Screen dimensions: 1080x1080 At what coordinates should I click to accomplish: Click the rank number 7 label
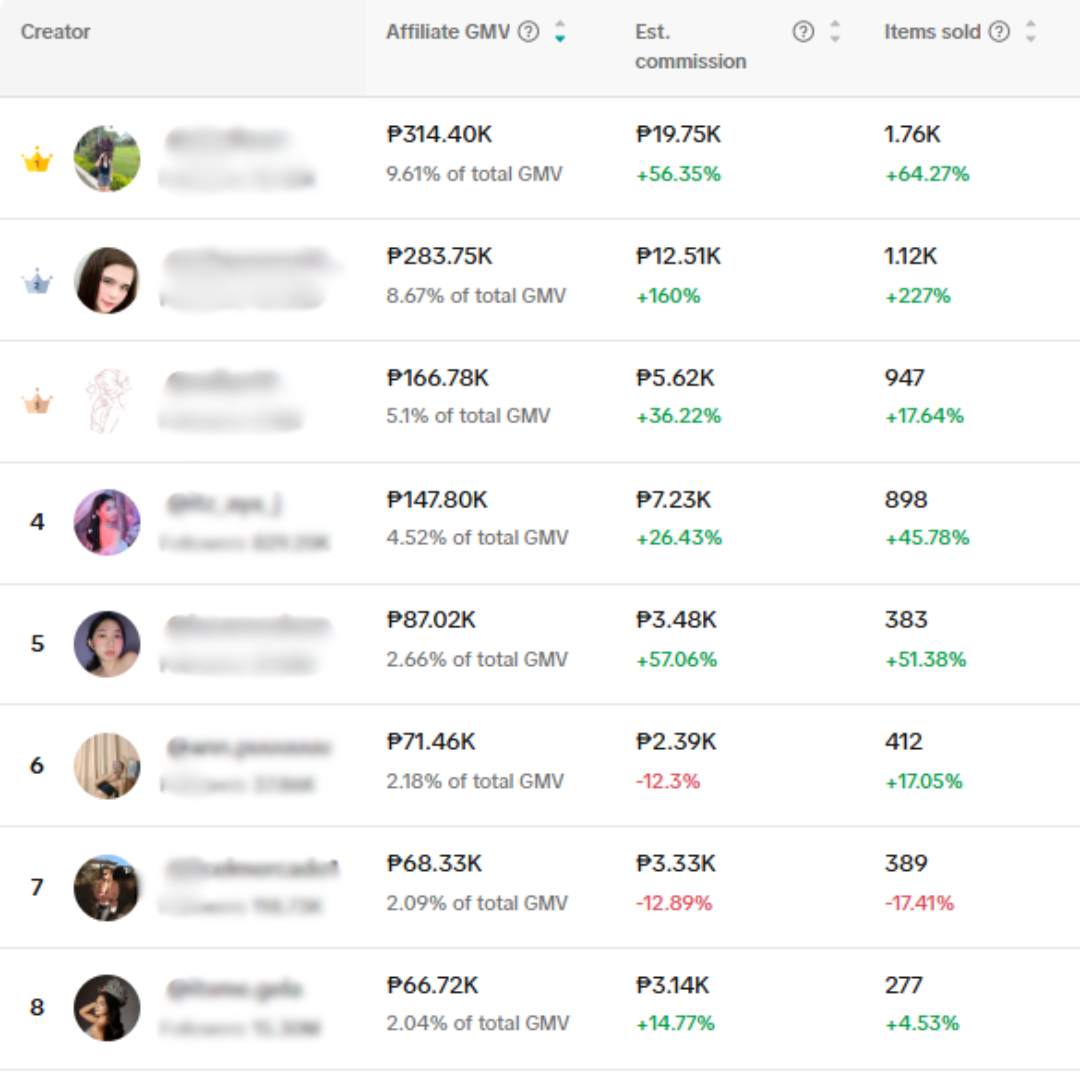[x=37, y=888]
